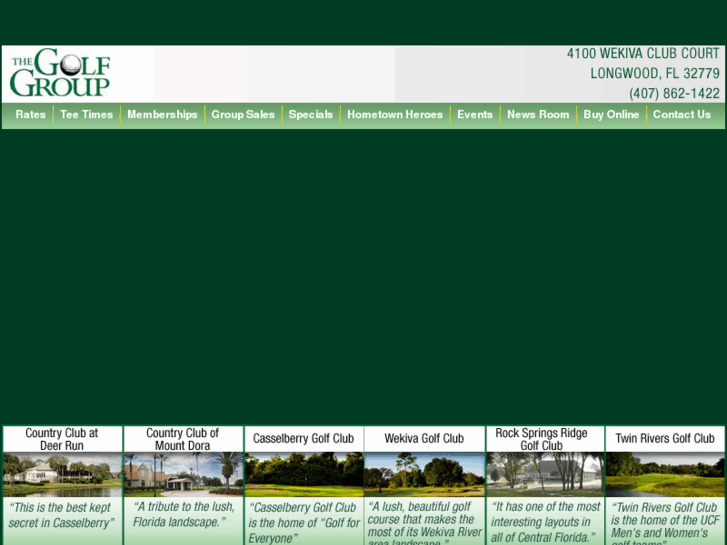Go to Memberships section

coord(162,115)
